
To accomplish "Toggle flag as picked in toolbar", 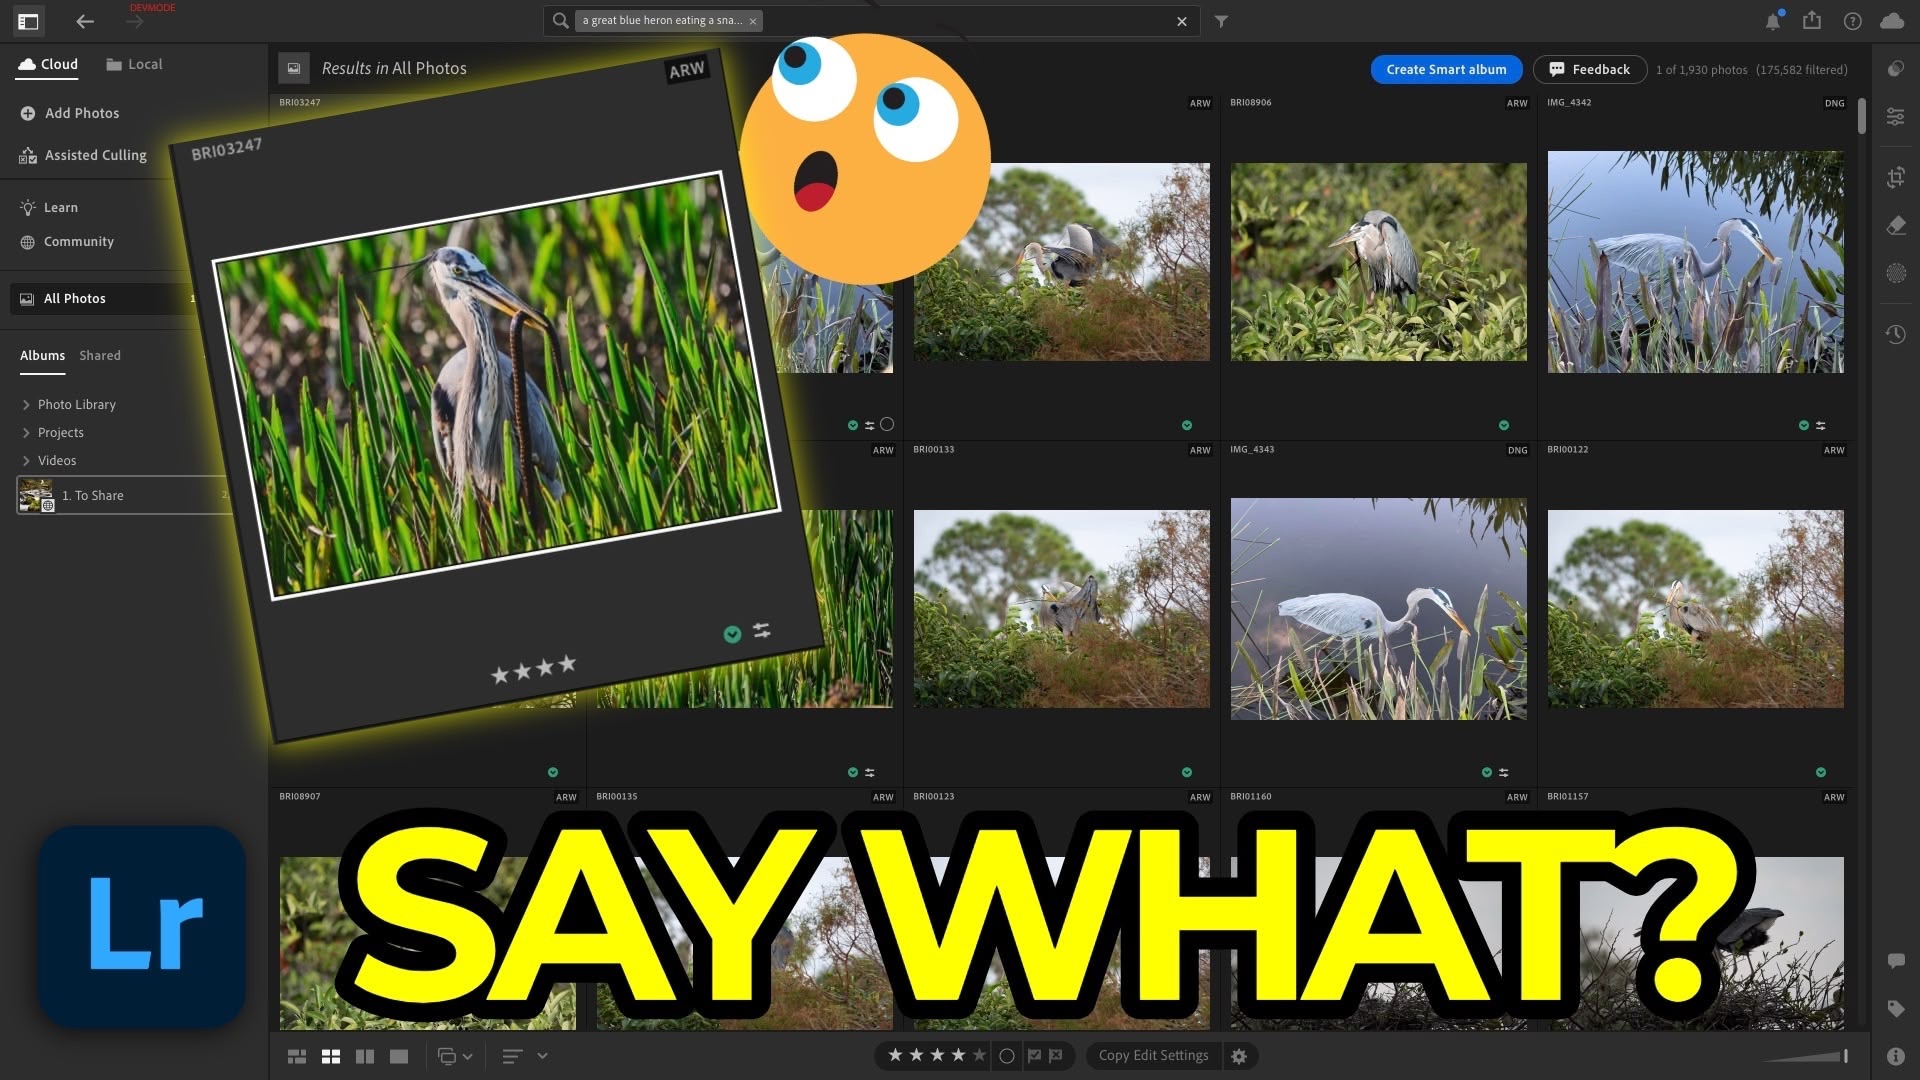I will (1034, 1056).
